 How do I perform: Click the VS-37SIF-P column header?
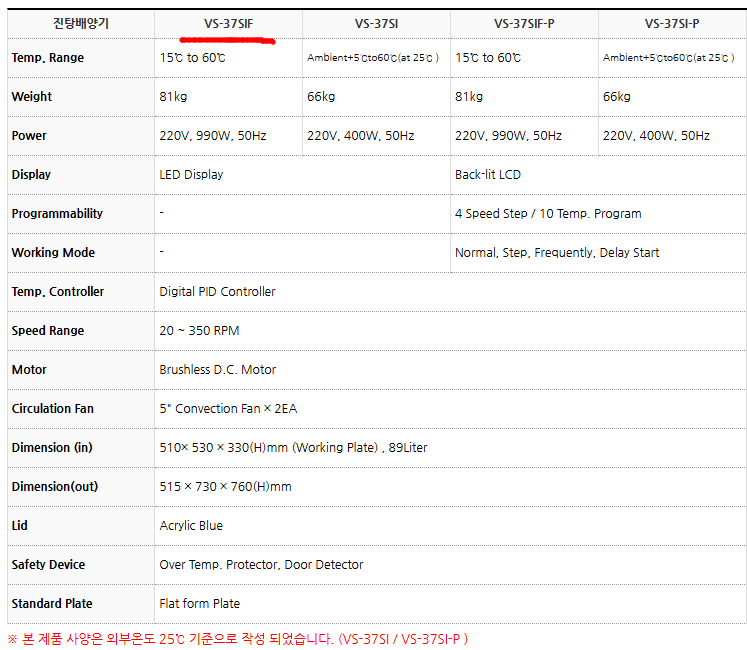[524, 22]
